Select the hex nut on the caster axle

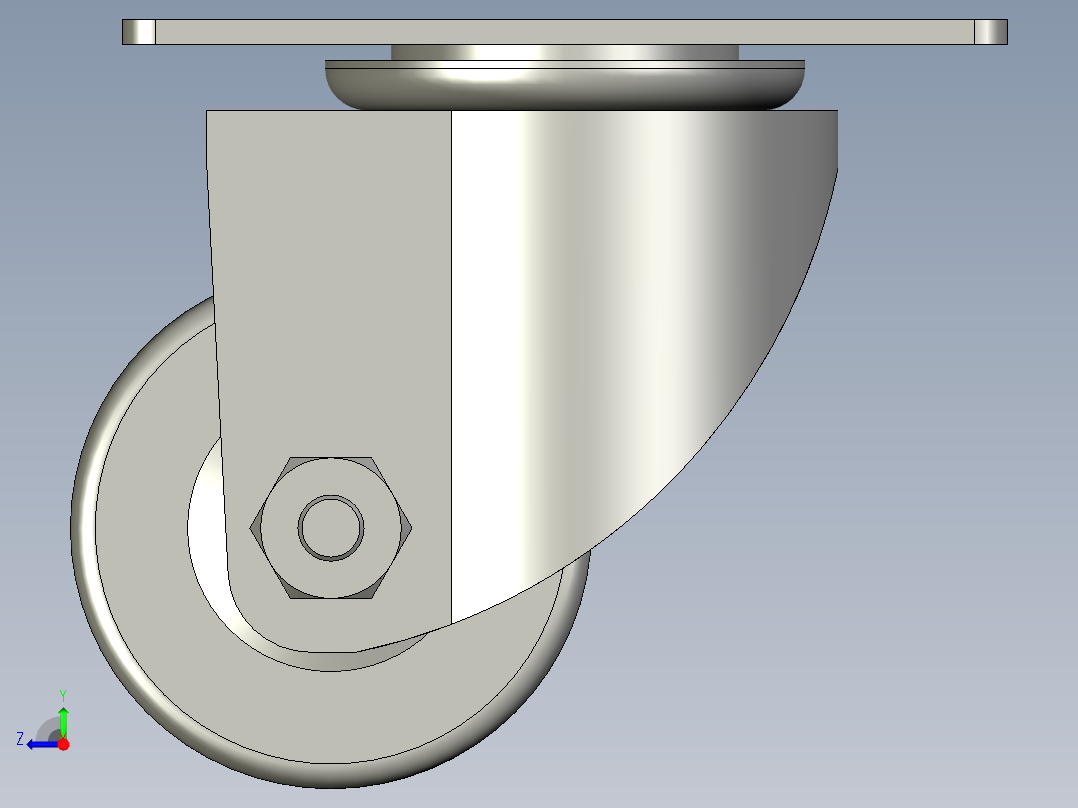pos(331,527)
